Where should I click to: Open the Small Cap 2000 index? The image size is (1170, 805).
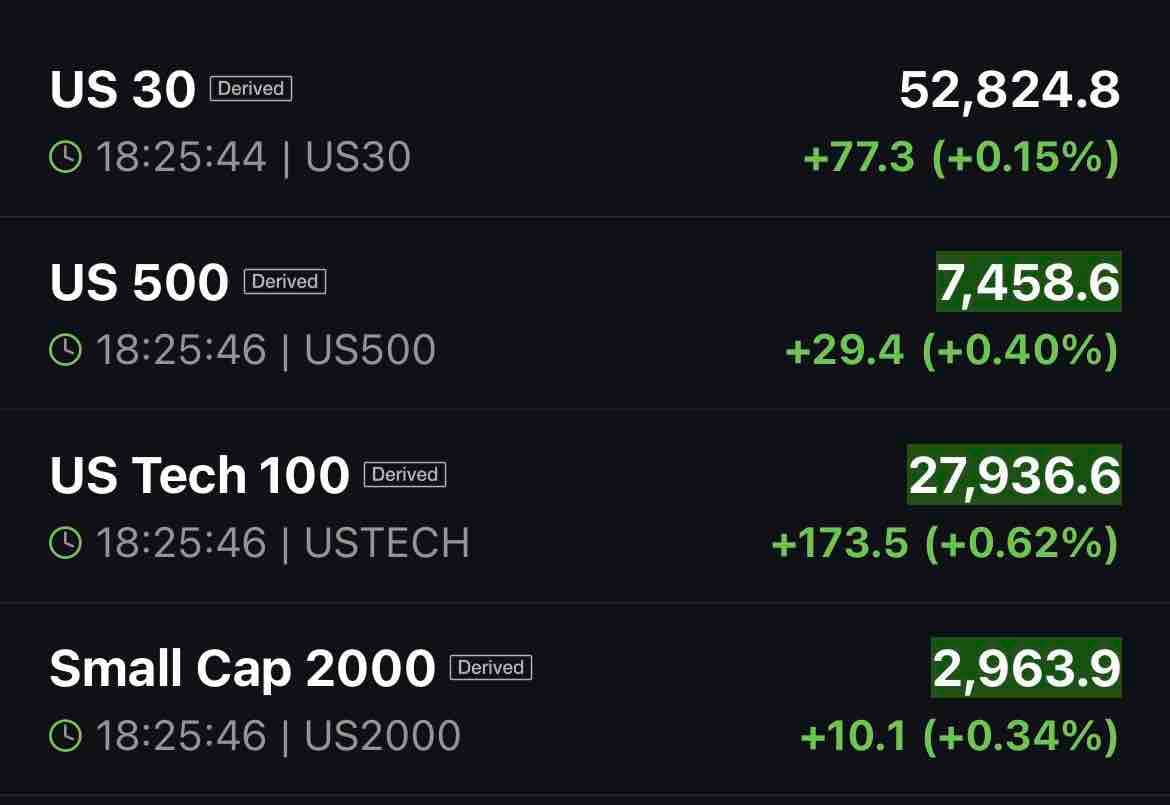(585, 699)
